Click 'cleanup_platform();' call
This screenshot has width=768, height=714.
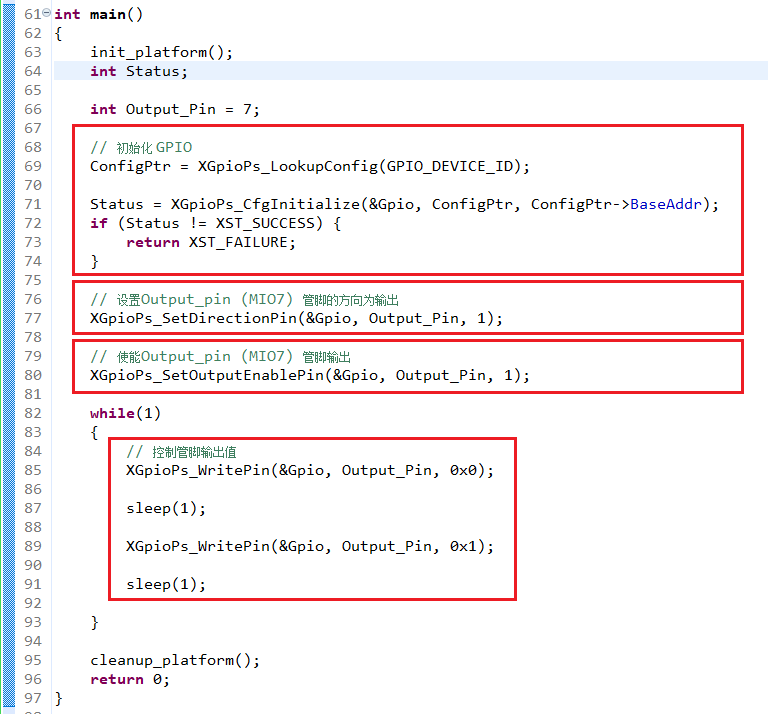click(175, 661)
